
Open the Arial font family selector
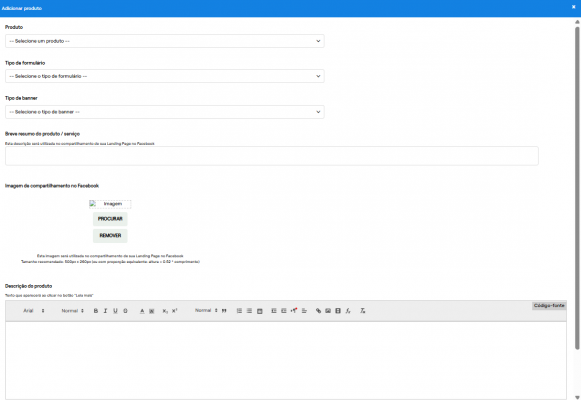point(34,311)
